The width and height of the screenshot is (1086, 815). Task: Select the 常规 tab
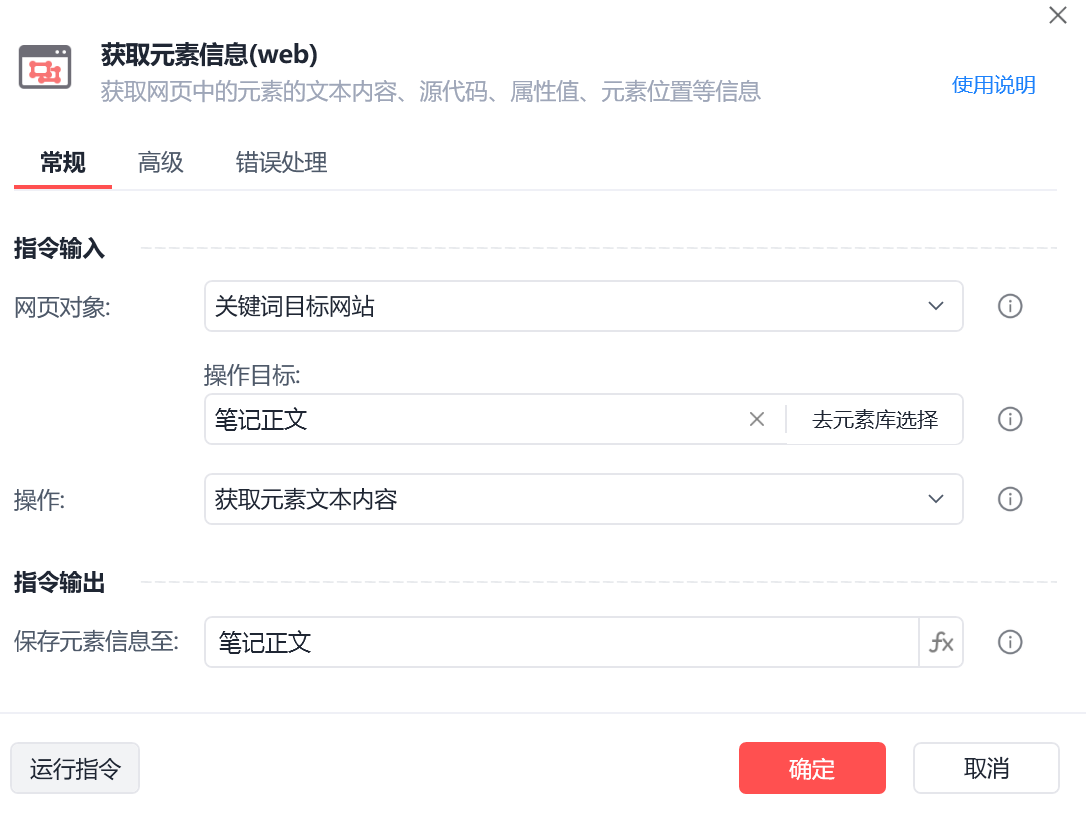point(63,163)
